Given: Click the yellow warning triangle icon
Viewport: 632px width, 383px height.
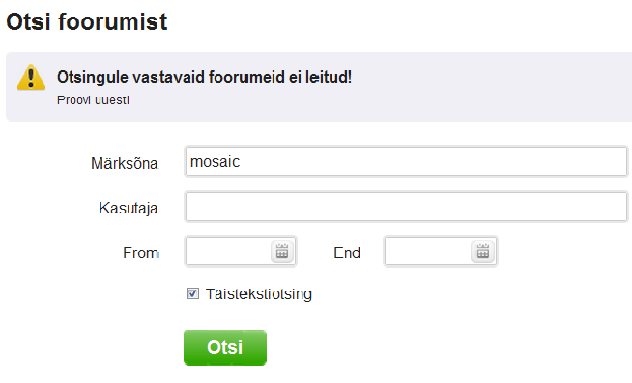Looking at the screenshot, I should (31, 77).
